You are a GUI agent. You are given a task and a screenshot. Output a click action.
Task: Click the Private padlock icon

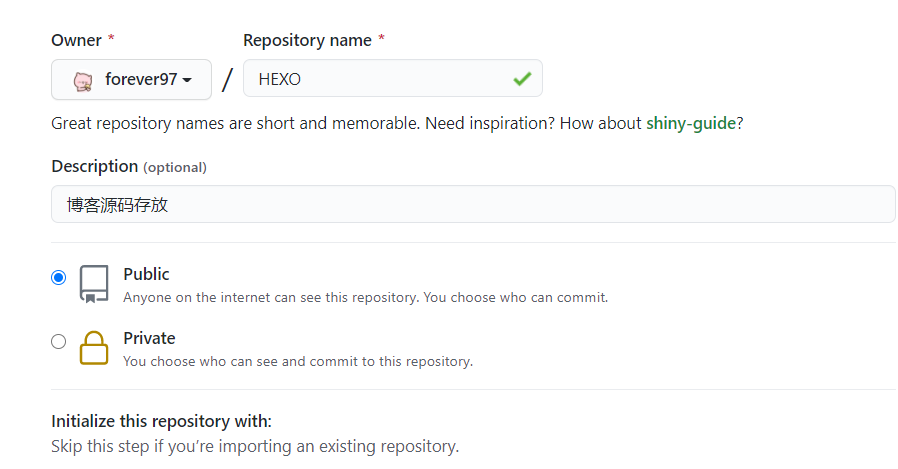point(94,348)
